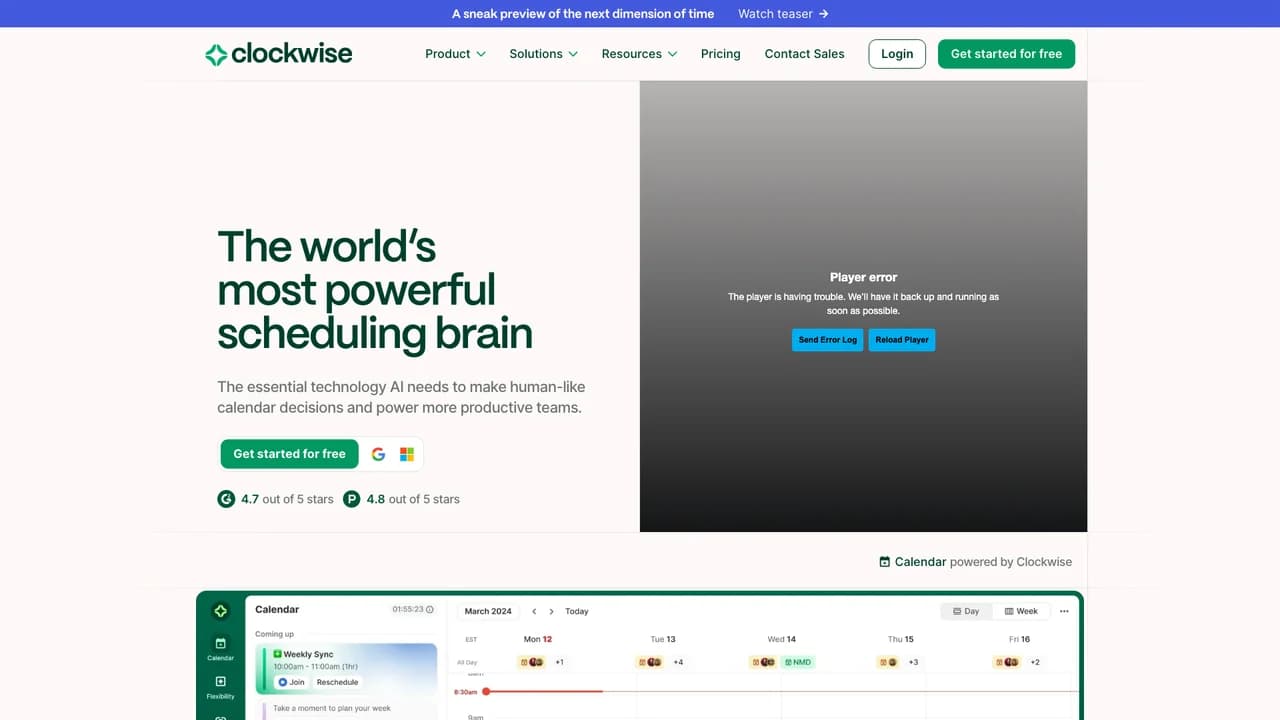Expand the Product dropdown menu
Viewport: 1280px width, 720px height.
455,54
